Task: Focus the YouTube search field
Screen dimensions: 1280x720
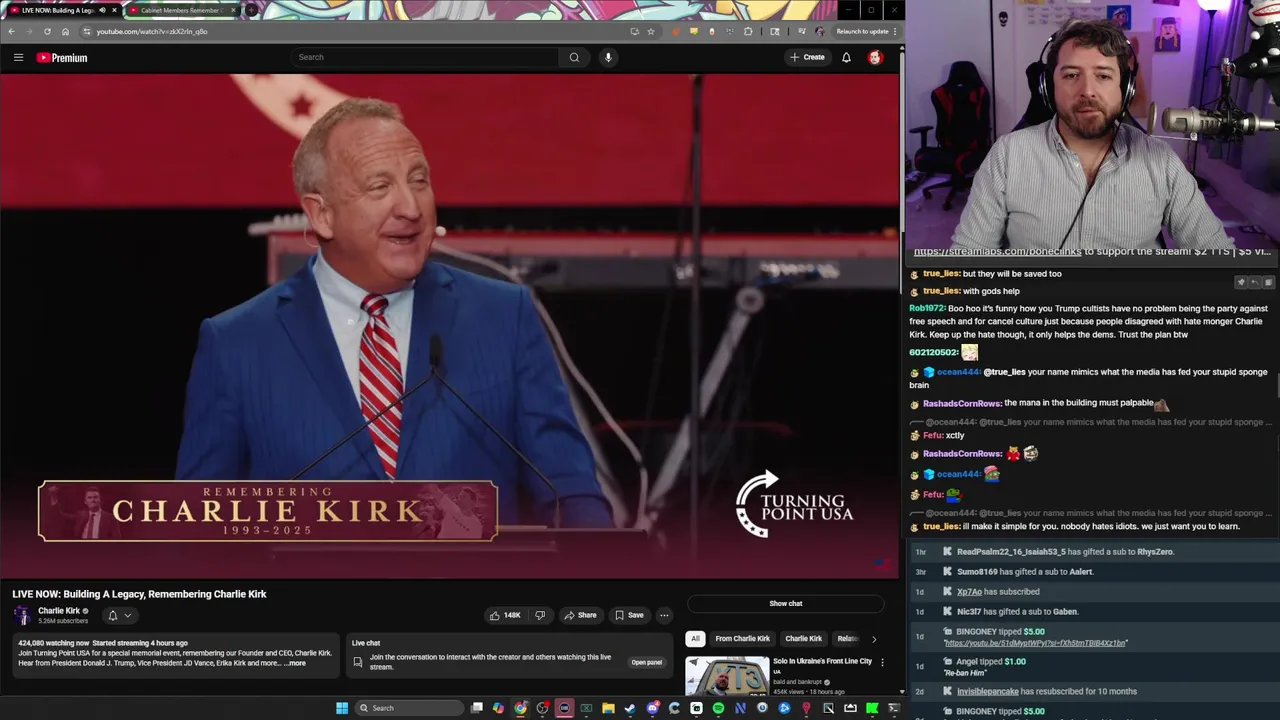Action: 425,57
